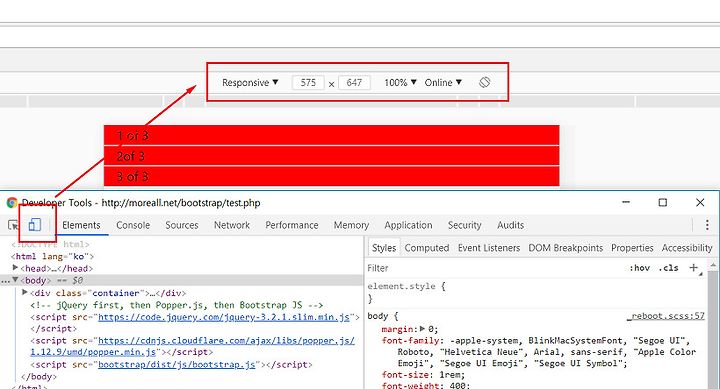Follow the cdnjs popper.js script link

(x=226, y=340)
